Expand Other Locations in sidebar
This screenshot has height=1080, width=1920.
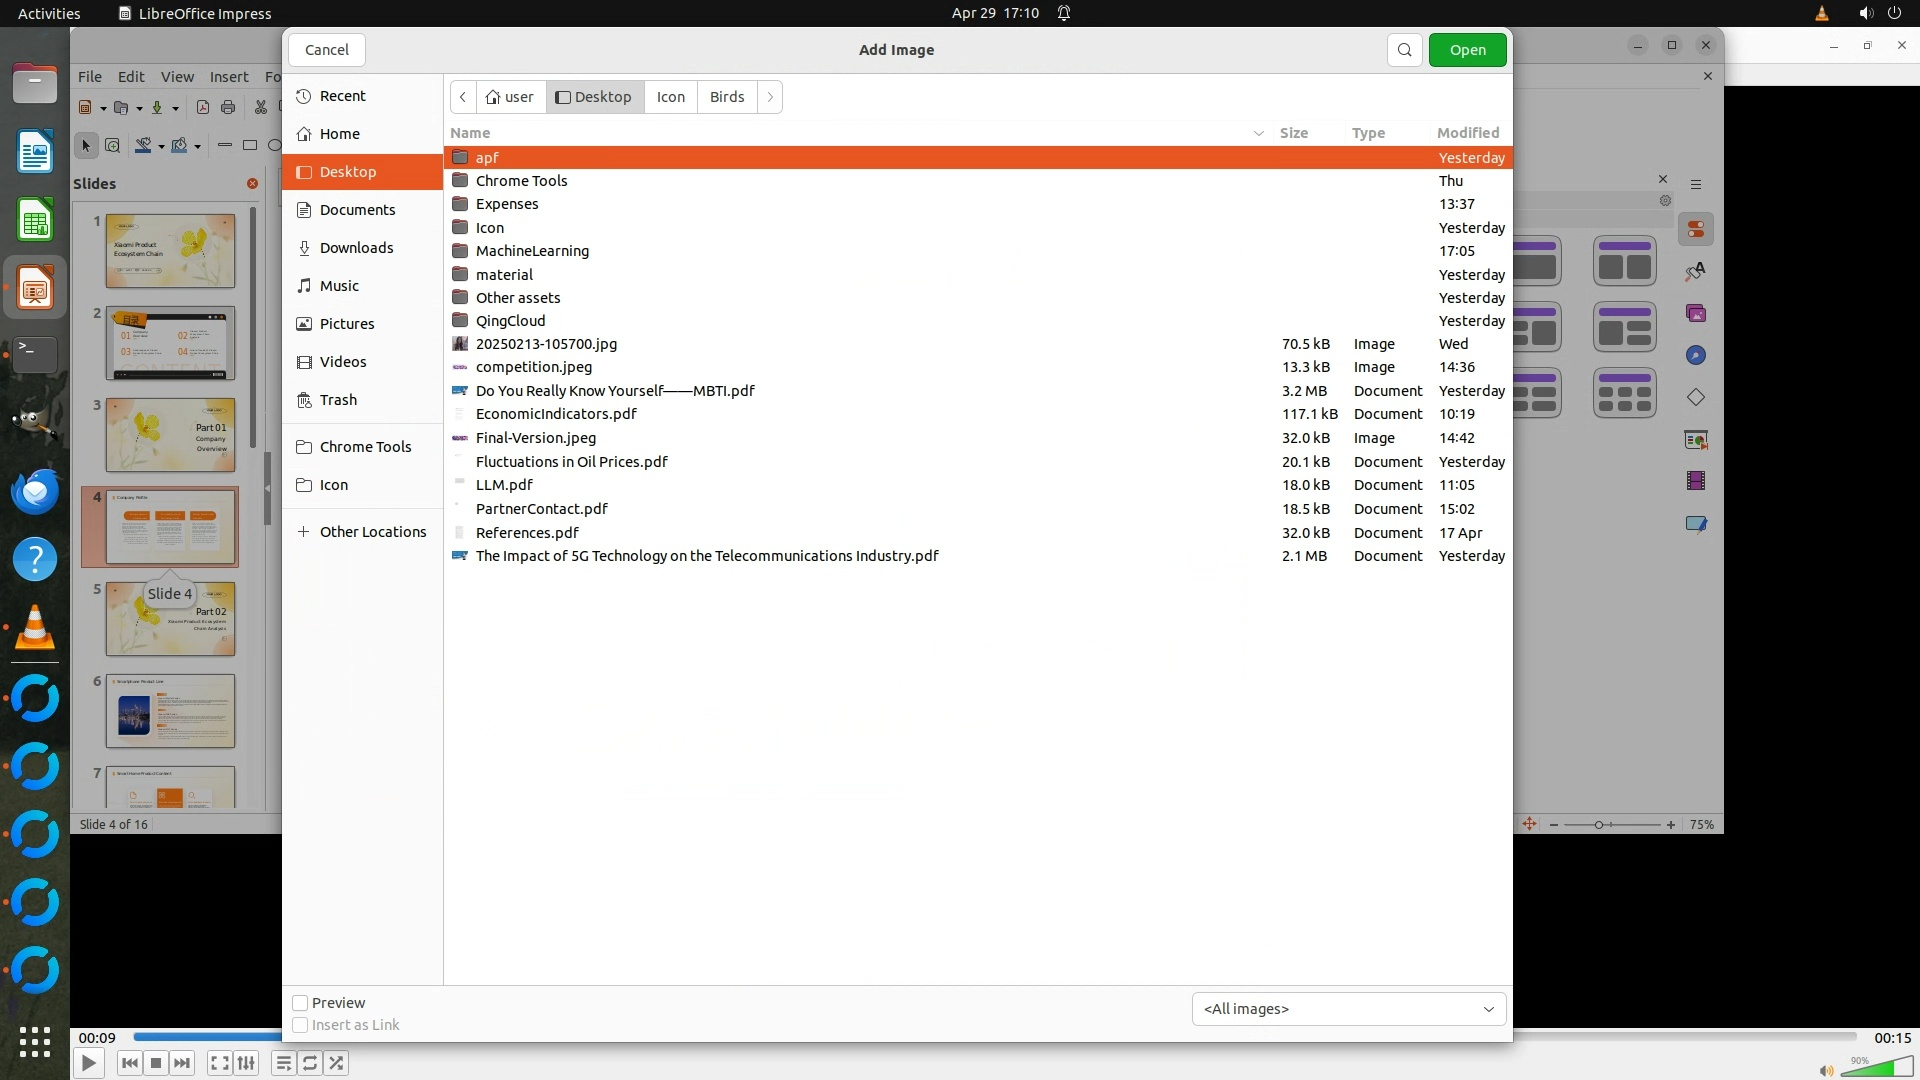pyautogui.click(x=372, y=532)
